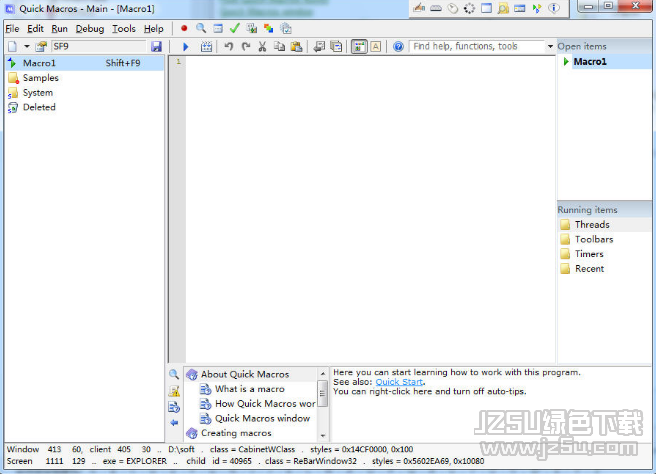Click the green checkmark compile icon
The image size is (656, 474).
click(235, 28)
